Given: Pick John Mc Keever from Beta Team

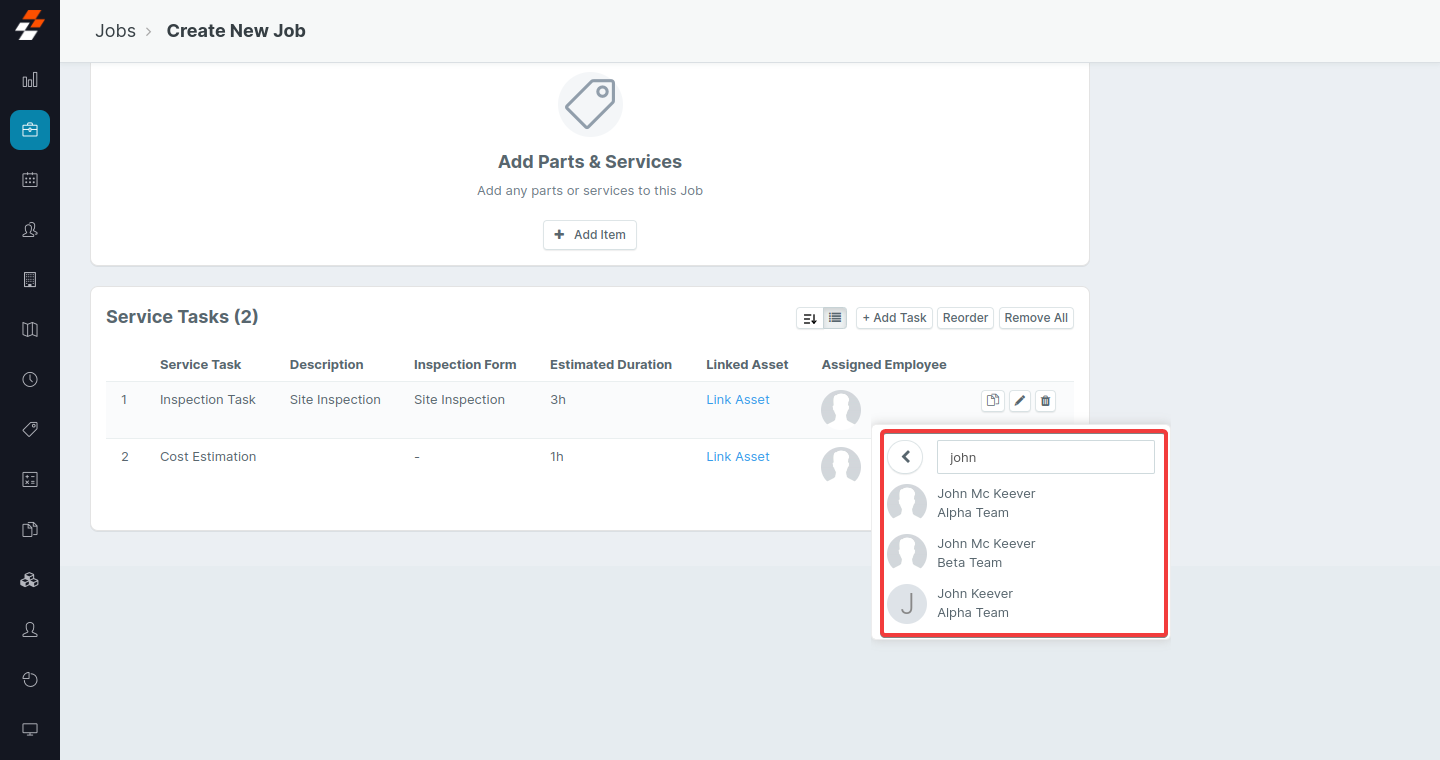Looking at the screenshot, I should (x=986, y=552).
